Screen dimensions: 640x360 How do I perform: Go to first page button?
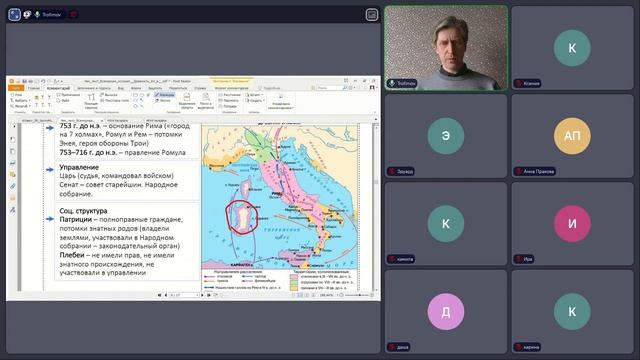point(160,295)
